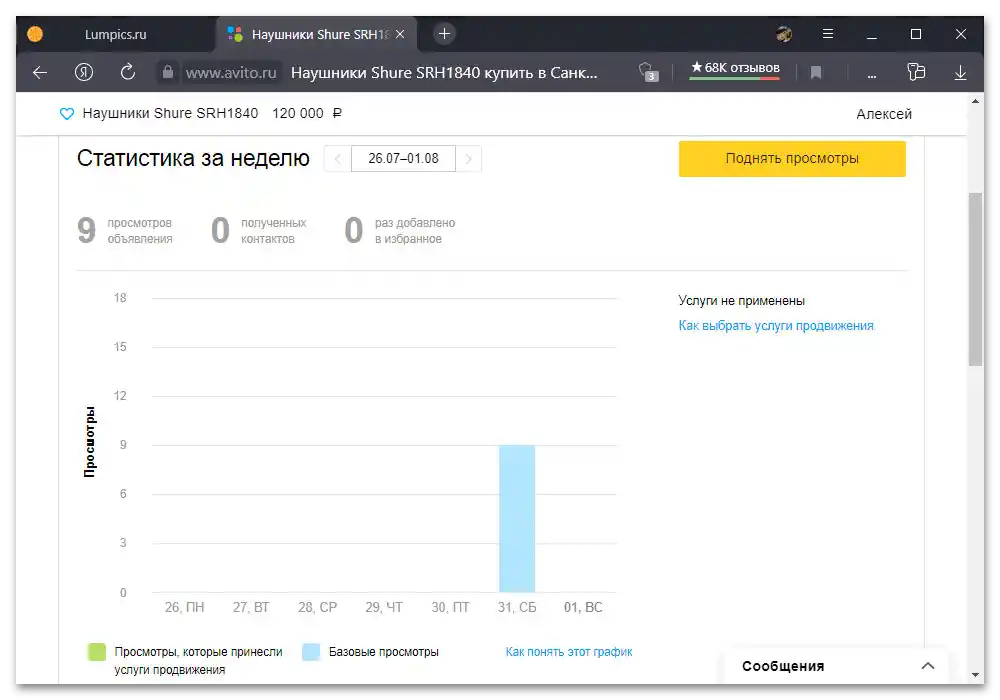Open the browser extensions panel icon
The image size is (1000, 700).
point(916,72)
